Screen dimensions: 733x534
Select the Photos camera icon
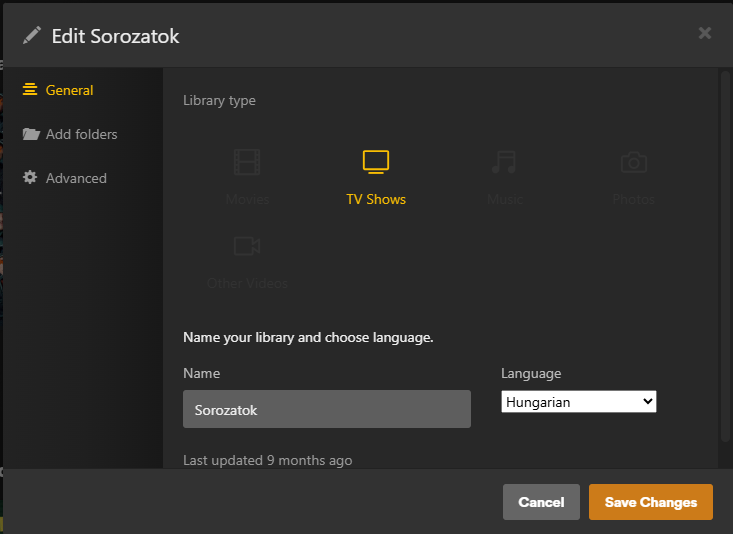coord(633,162)
